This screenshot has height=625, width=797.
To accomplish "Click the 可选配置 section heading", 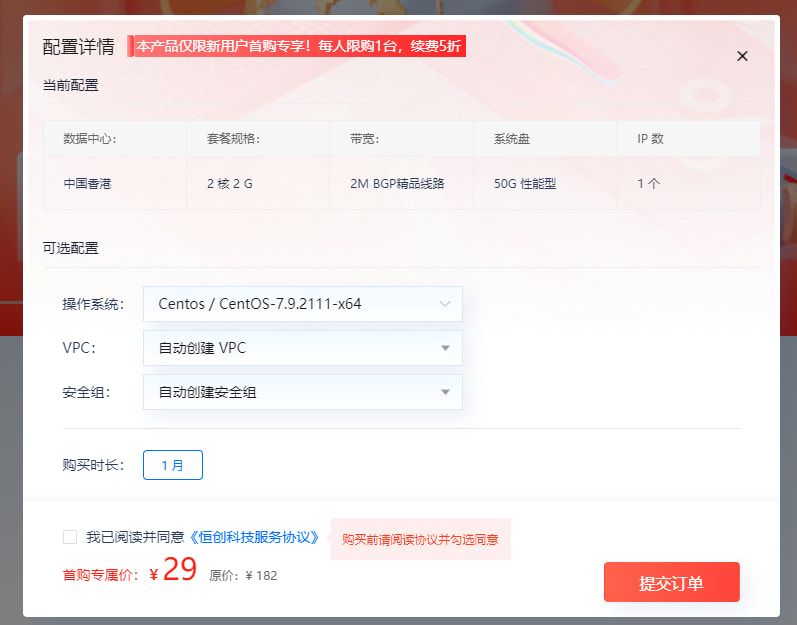I will (71, 248).
